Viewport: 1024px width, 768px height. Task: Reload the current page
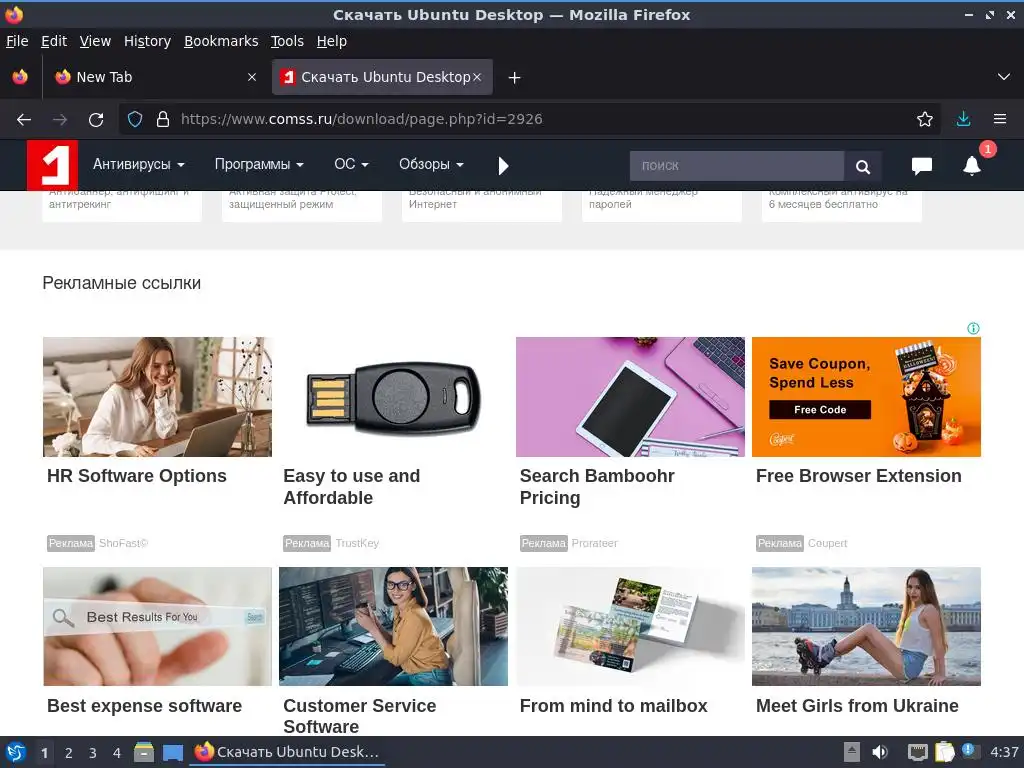96,120
